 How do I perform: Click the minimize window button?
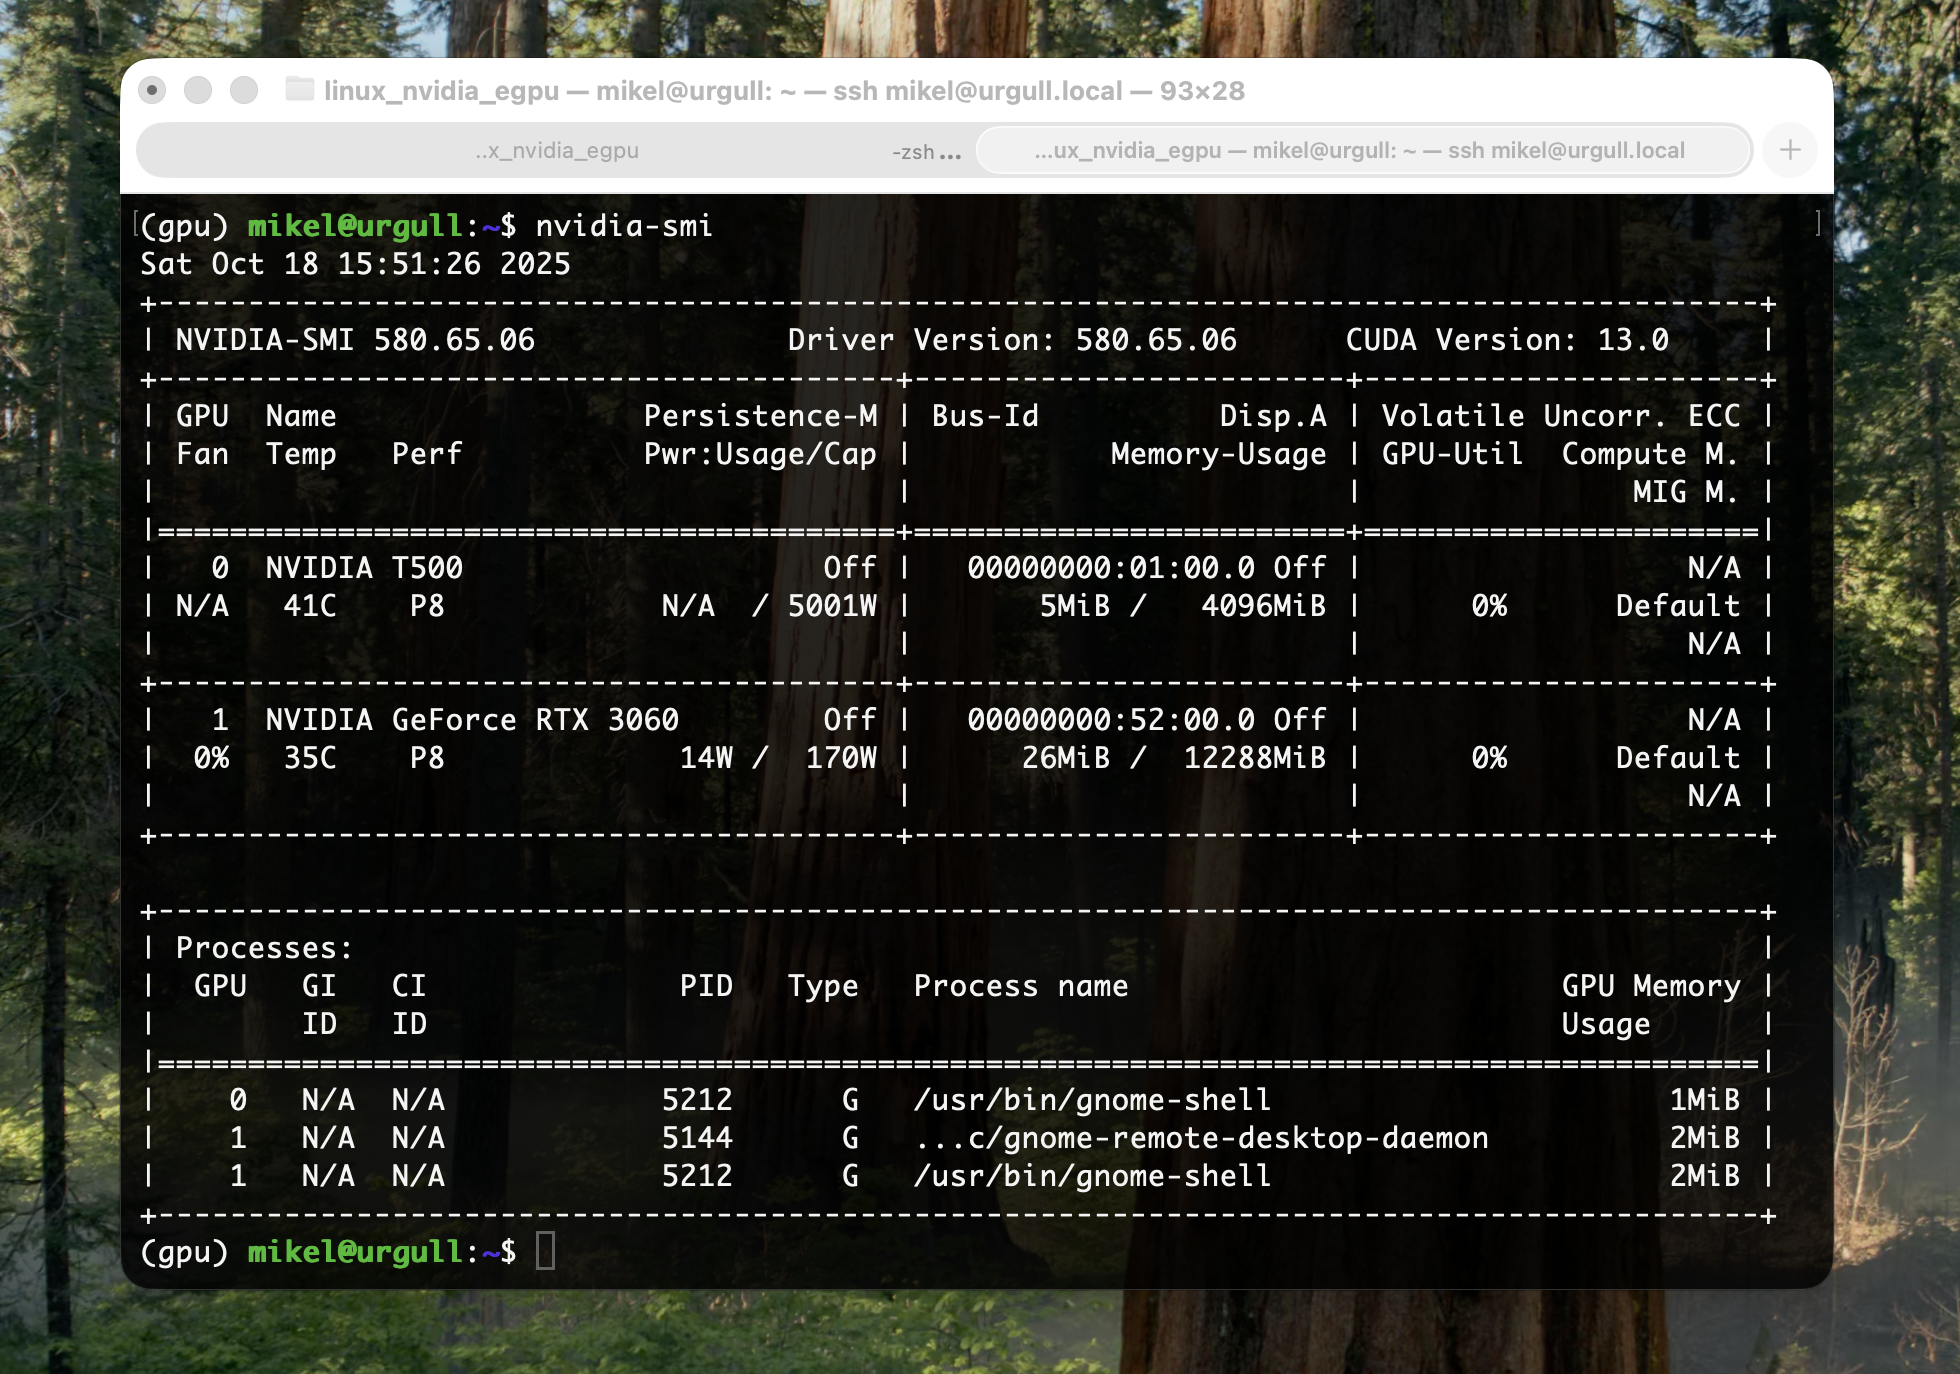click(x=198, y=91)
